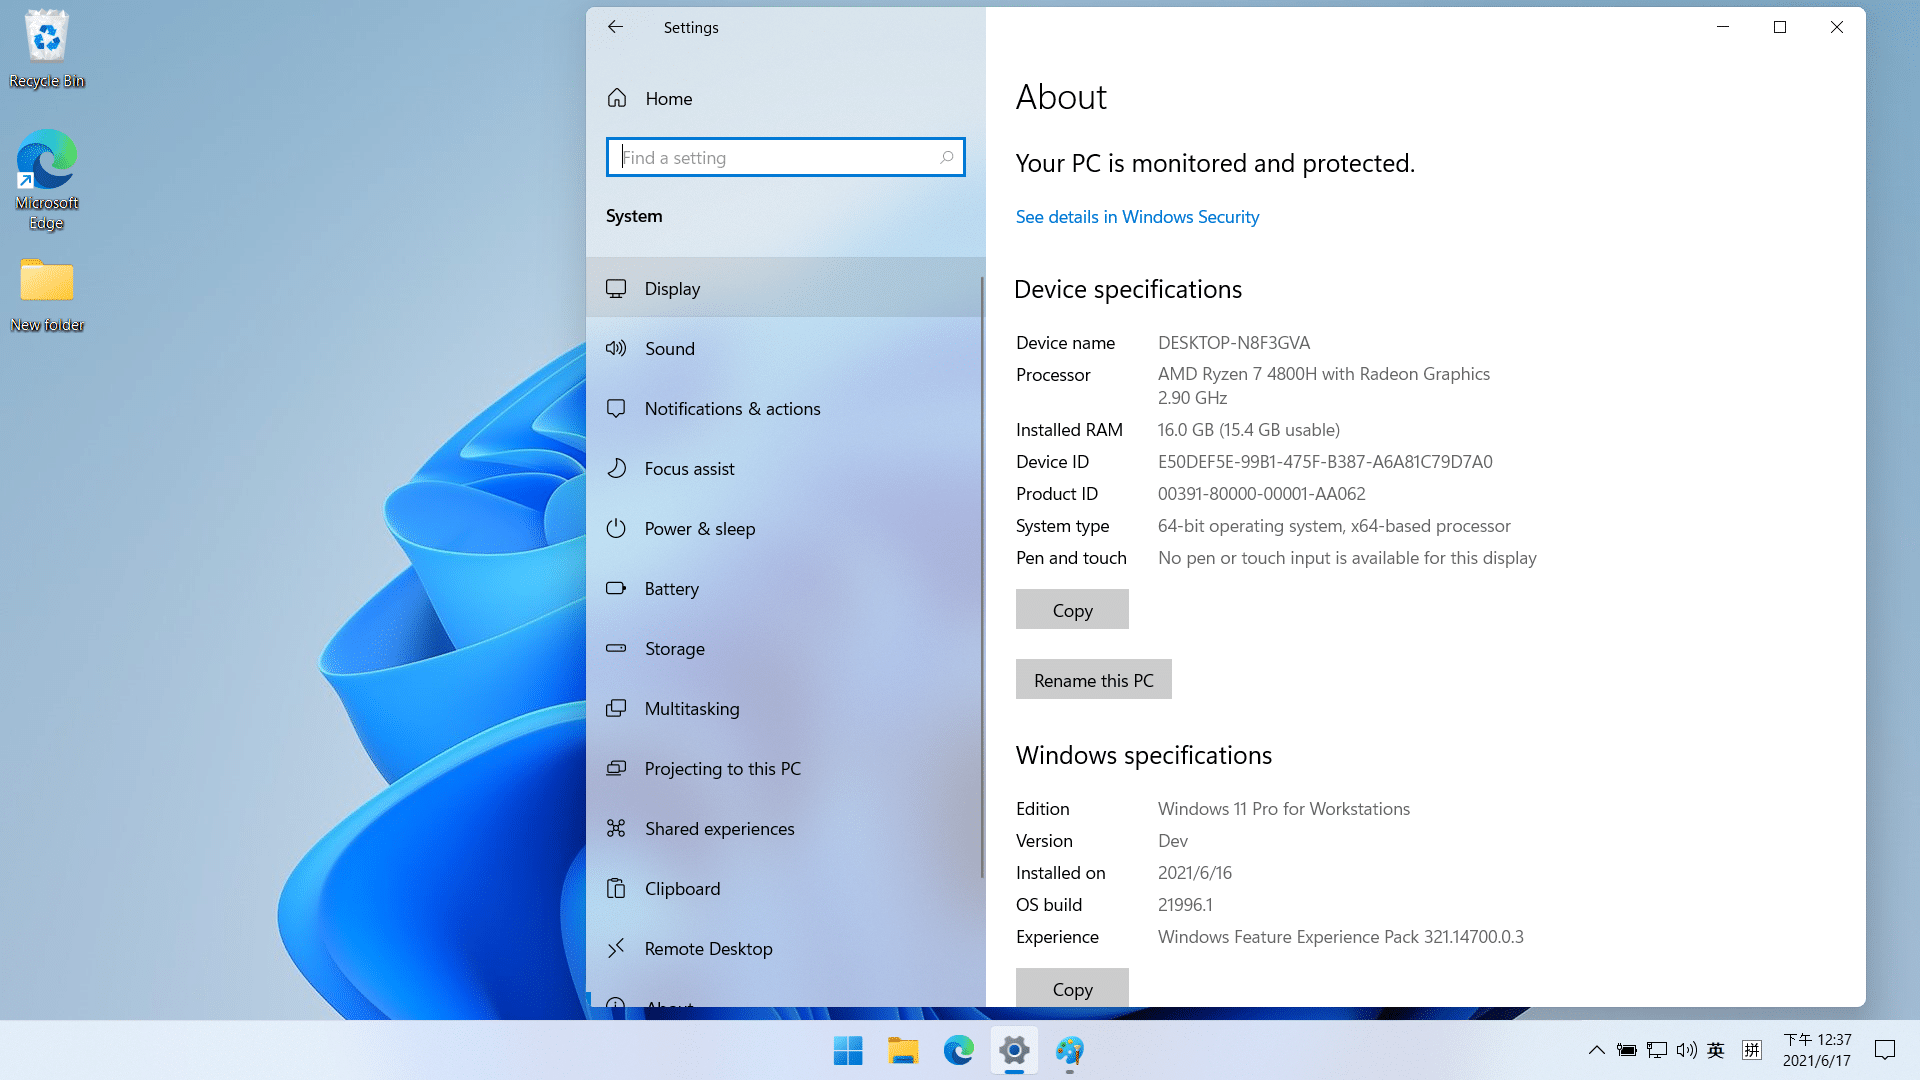Click the Settings gear on the taskbar
1920x1080 pixels.
click(1014, 1050)
